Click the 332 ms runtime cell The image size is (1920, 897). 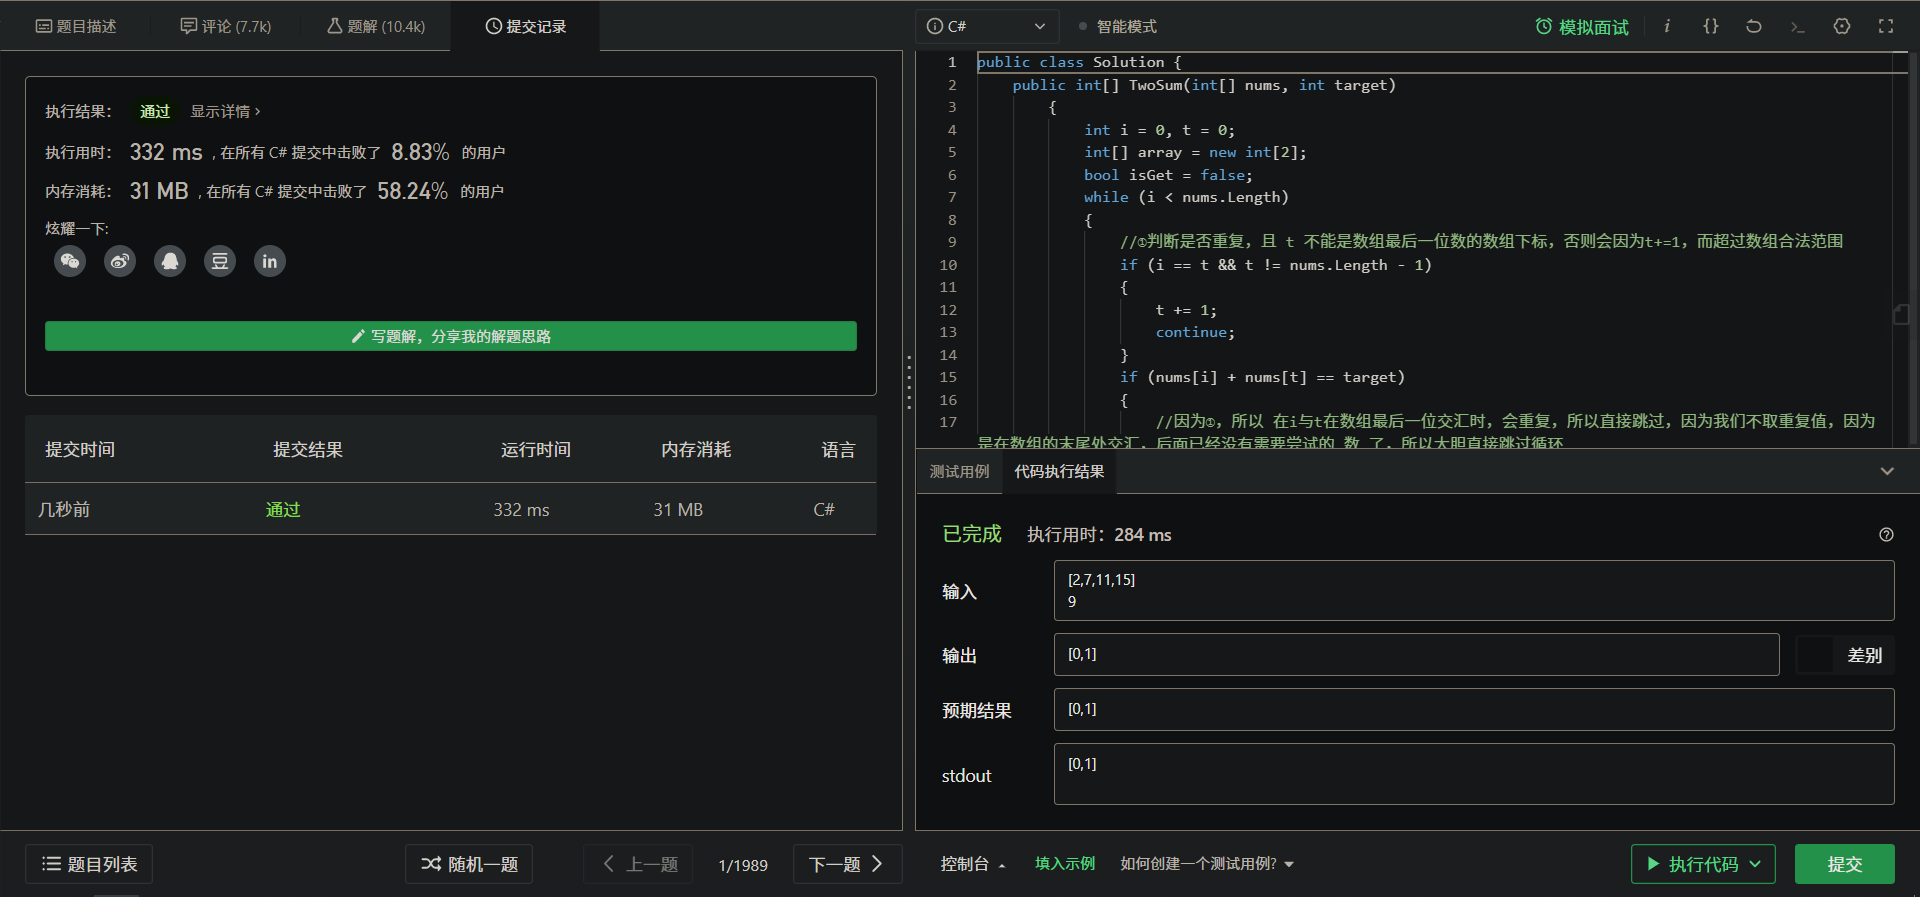521,510
